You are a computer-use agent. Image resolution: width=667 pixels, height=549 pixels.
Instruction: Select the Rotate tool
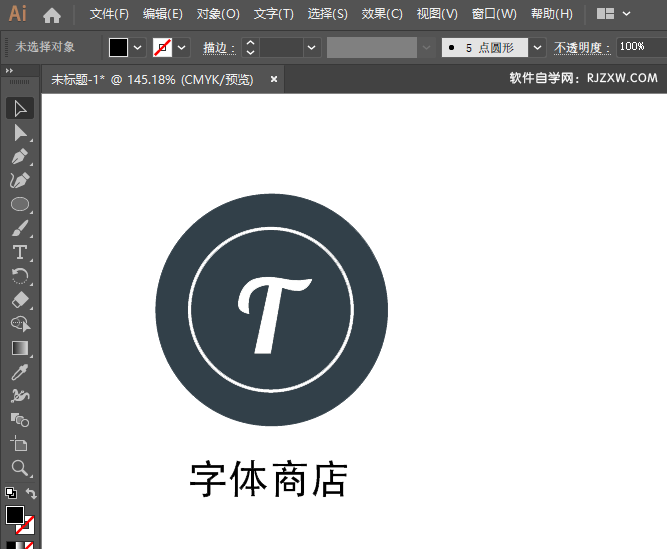20,276
